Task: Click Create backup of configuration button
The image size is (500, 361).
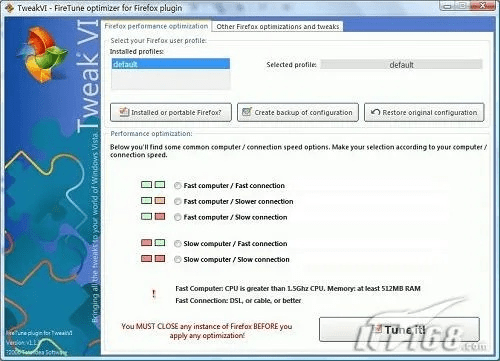Action: (x=298, y=112)
